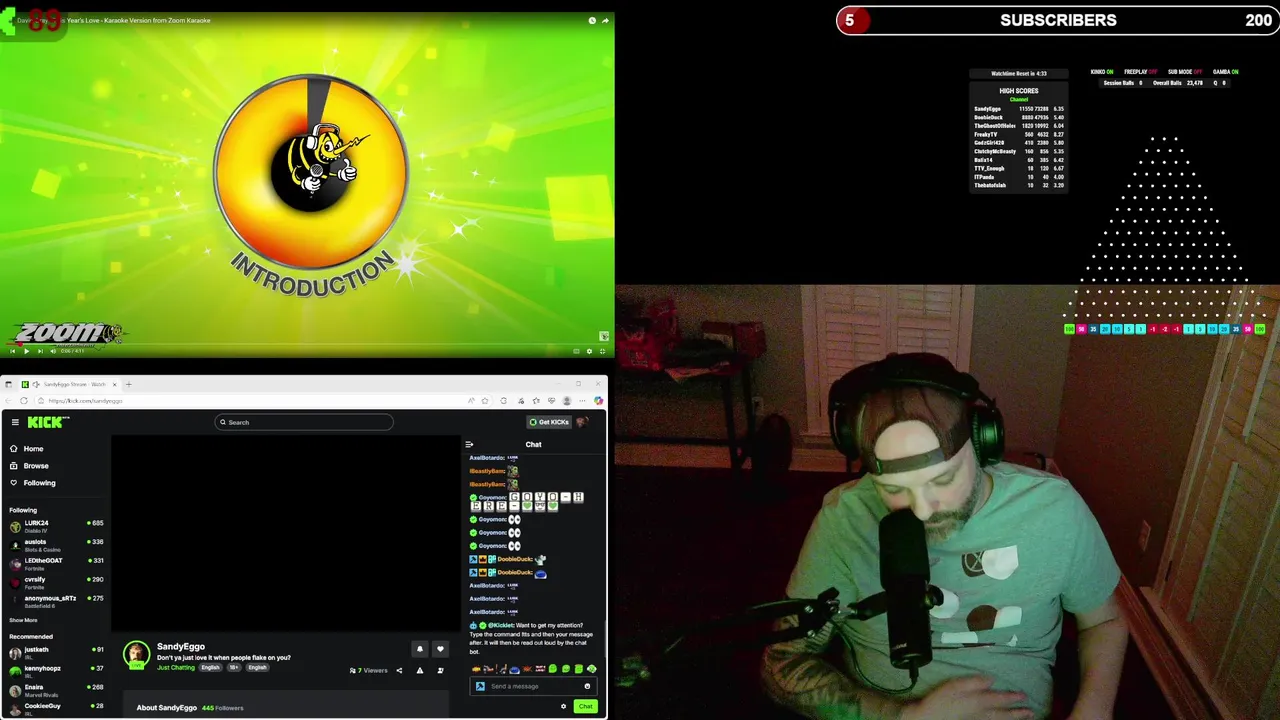Open justketh recommended channel
The width and height of the screenshot is (1280, 720).
tap(56, 653)
